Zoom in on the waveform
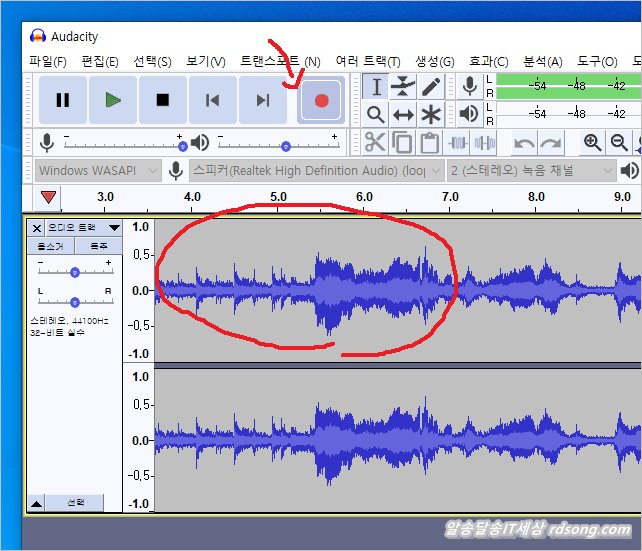Screen dimensions: 642x551 pos(592,142)
